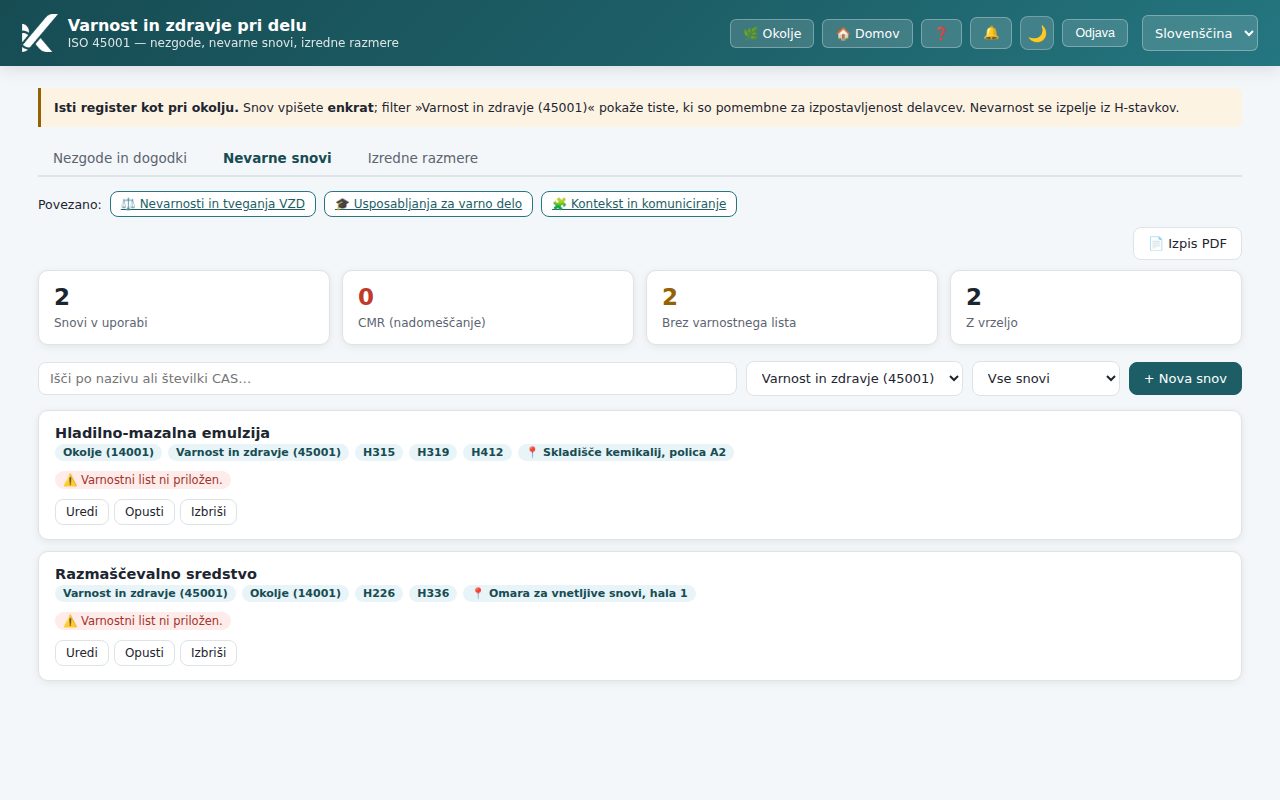Viewport: 1280px width, 800px height.
Task: Click missing safety sheet warning on Hladilno-mazalna emulzija
Action: (x=143, y=480)
